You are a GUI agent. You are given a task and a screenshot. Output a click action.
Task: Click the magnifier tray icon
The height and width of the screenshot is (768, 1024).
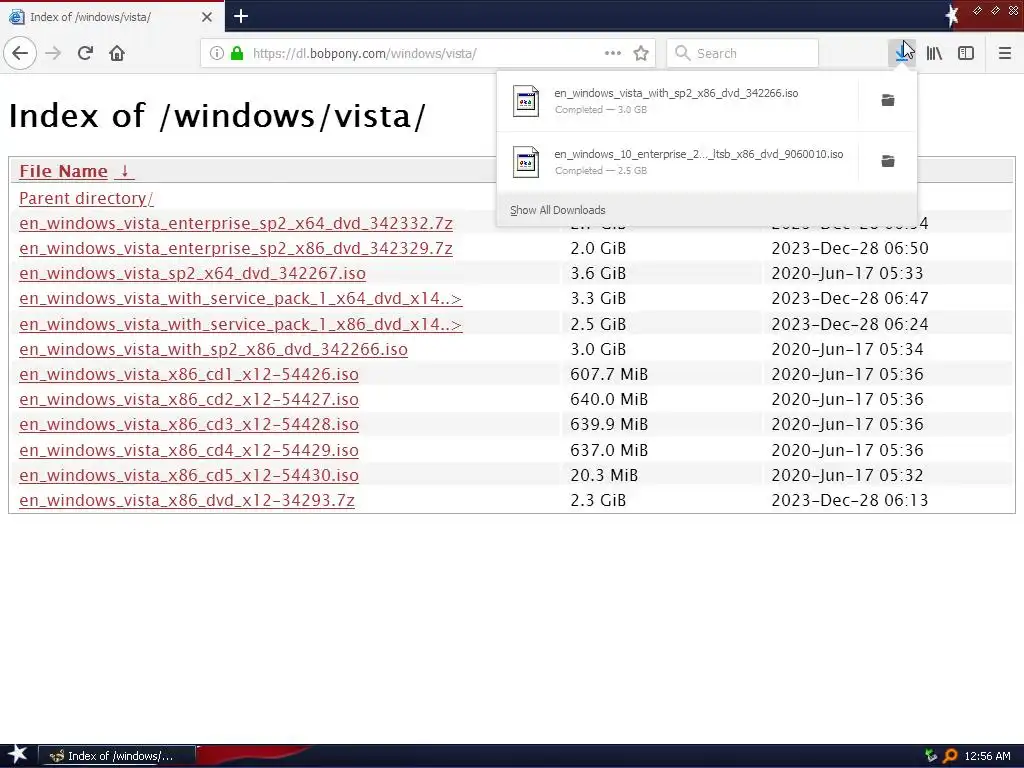click(x=950, y=756)
